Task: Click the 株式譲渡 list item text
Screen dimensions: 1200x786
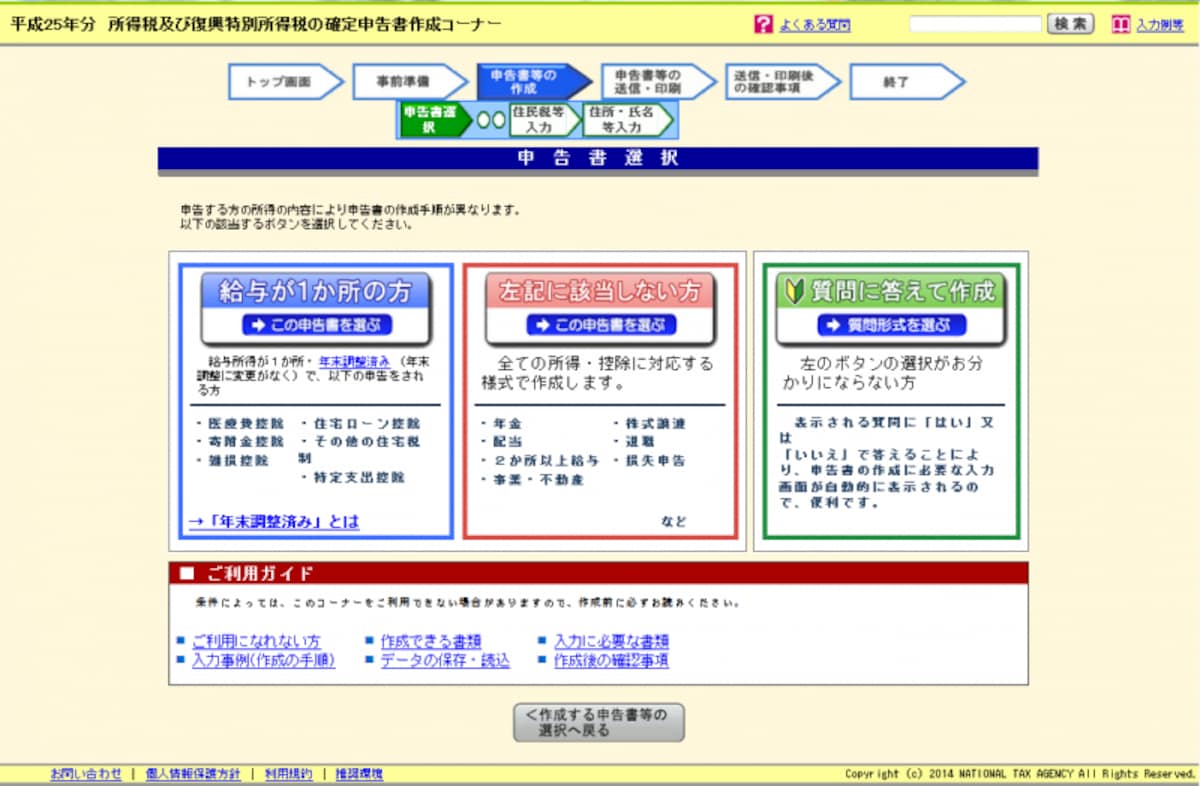Action: click(x=654, y=424)
